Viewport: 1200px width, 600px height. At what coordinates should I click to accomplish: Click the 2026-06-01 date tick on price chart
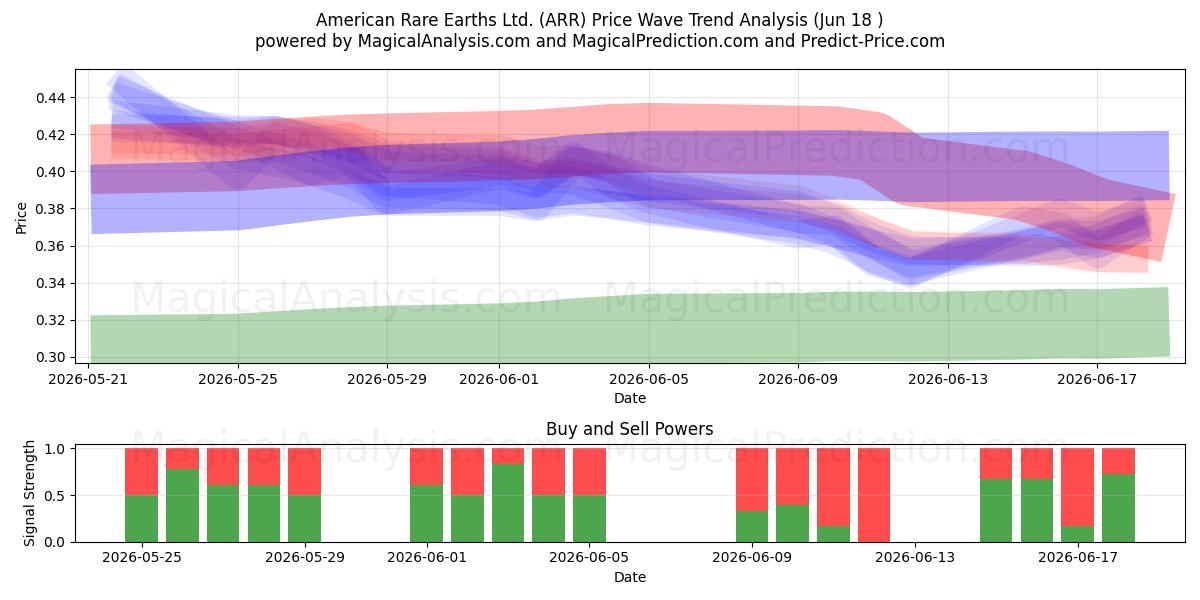coord(500,379)
